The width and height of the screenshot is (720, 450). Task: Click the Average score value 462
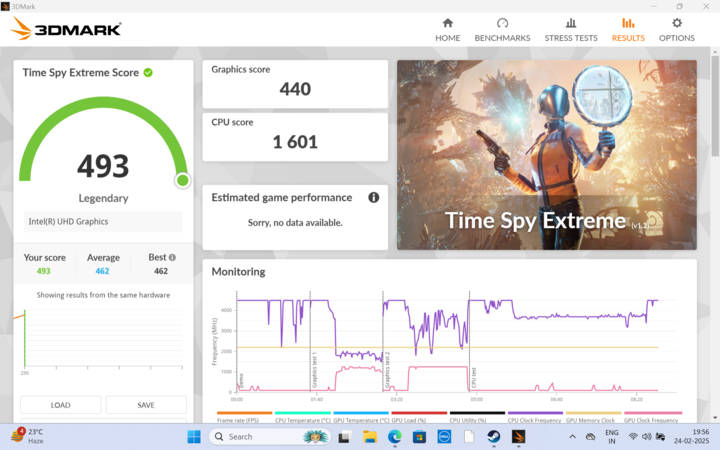coord(102,271)
